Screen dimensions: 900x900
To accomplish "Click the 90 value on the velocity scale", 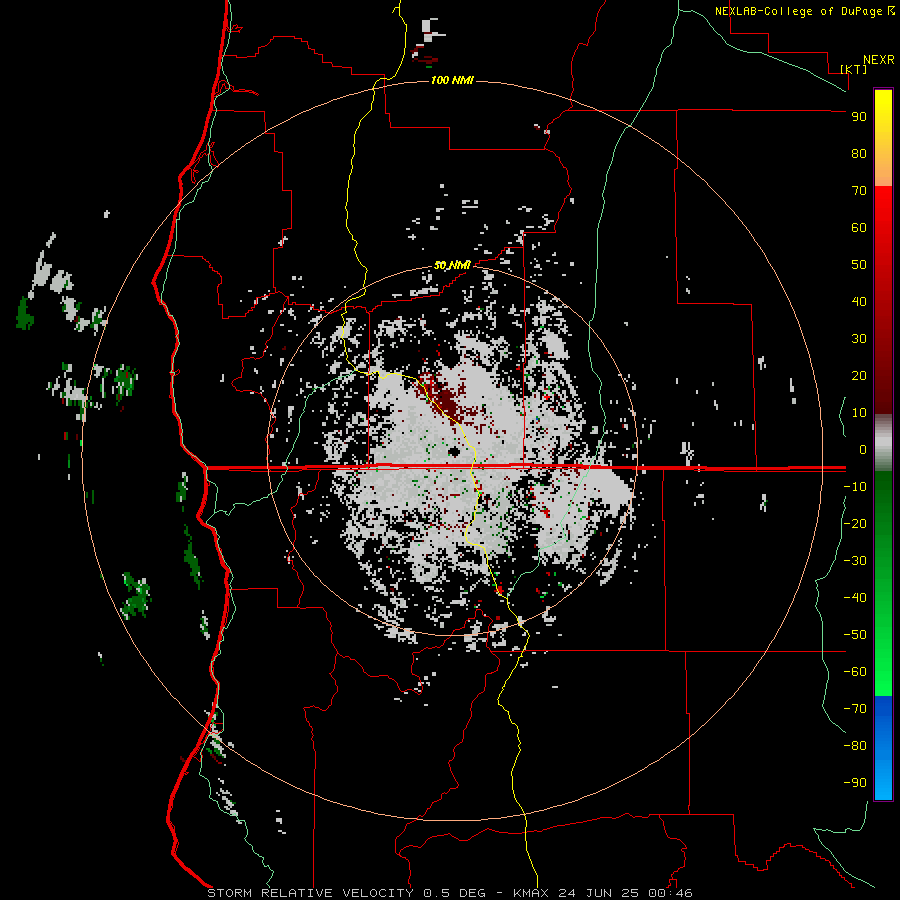I will [x=859, y=117].
